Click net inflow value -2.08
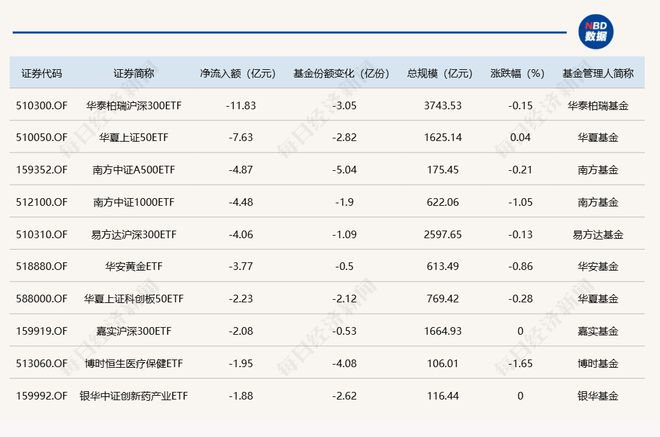 pyautogui.click(x=241, y=331)
